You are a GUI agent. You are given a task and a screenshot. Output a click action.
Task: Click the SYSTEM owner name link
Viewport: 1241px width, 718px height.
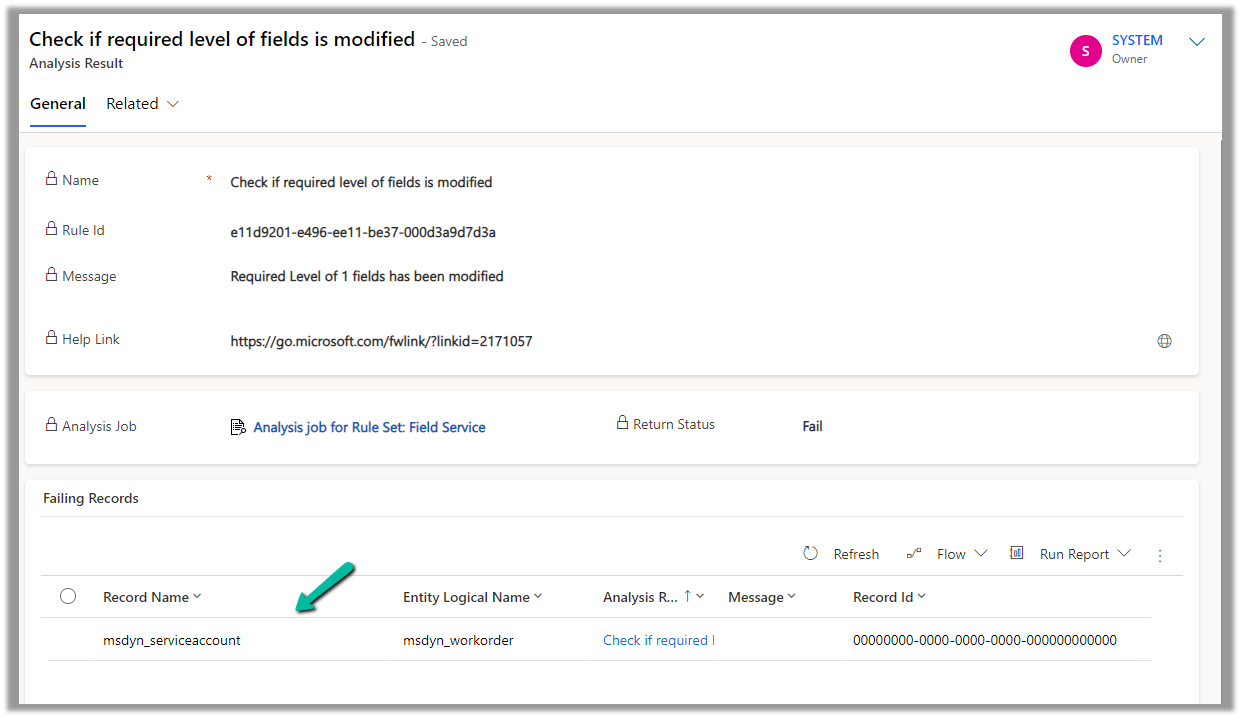(1137, 41)
